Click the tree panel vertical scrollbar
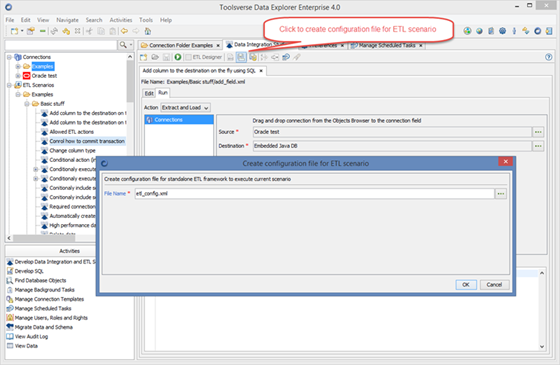 [130, 82]
